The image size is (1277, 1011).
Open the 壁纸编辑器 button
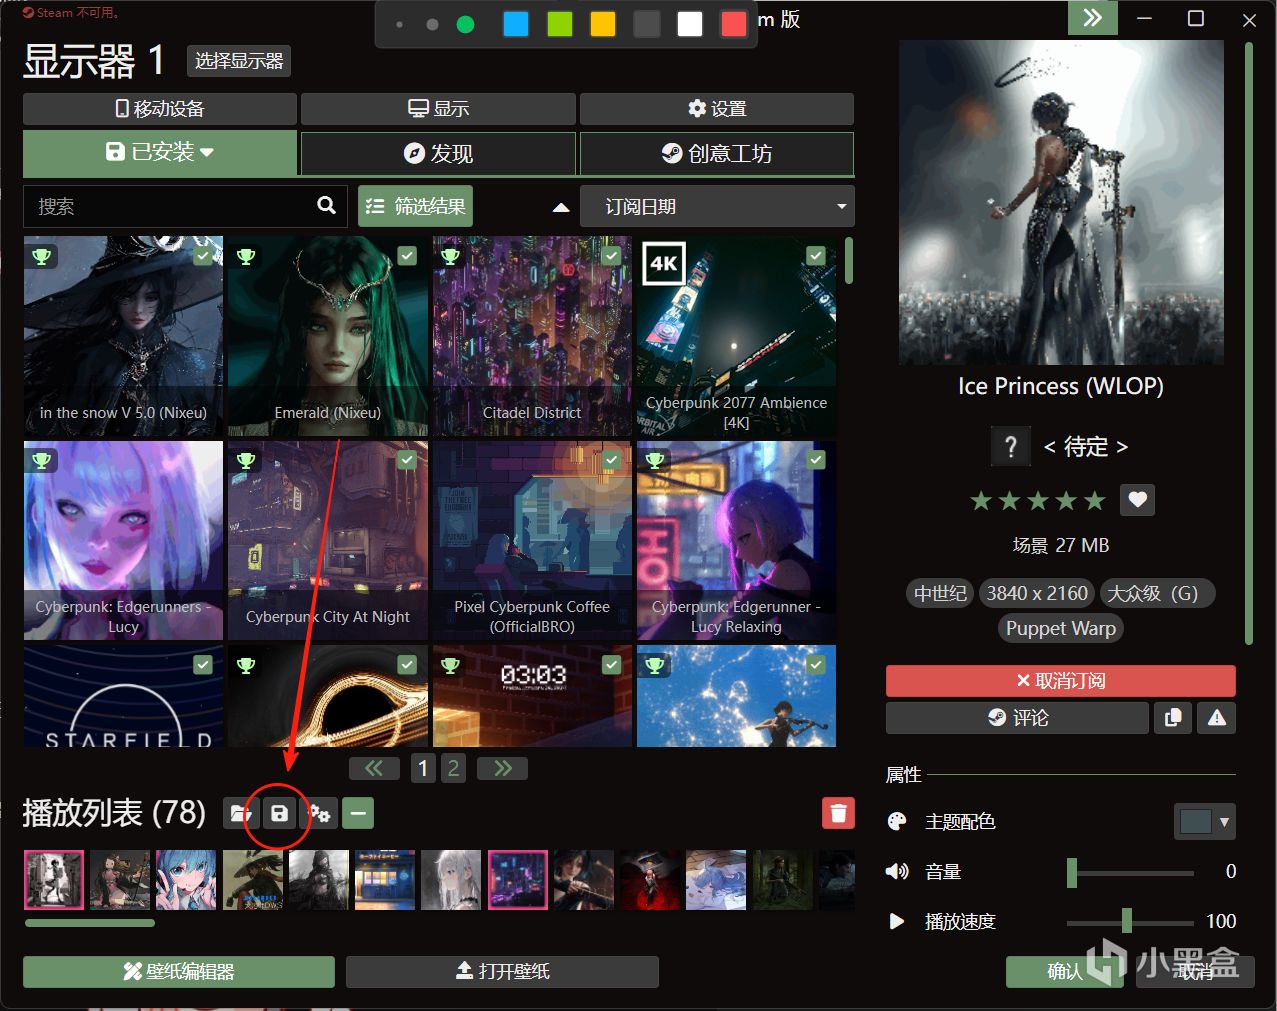(179, 971)
